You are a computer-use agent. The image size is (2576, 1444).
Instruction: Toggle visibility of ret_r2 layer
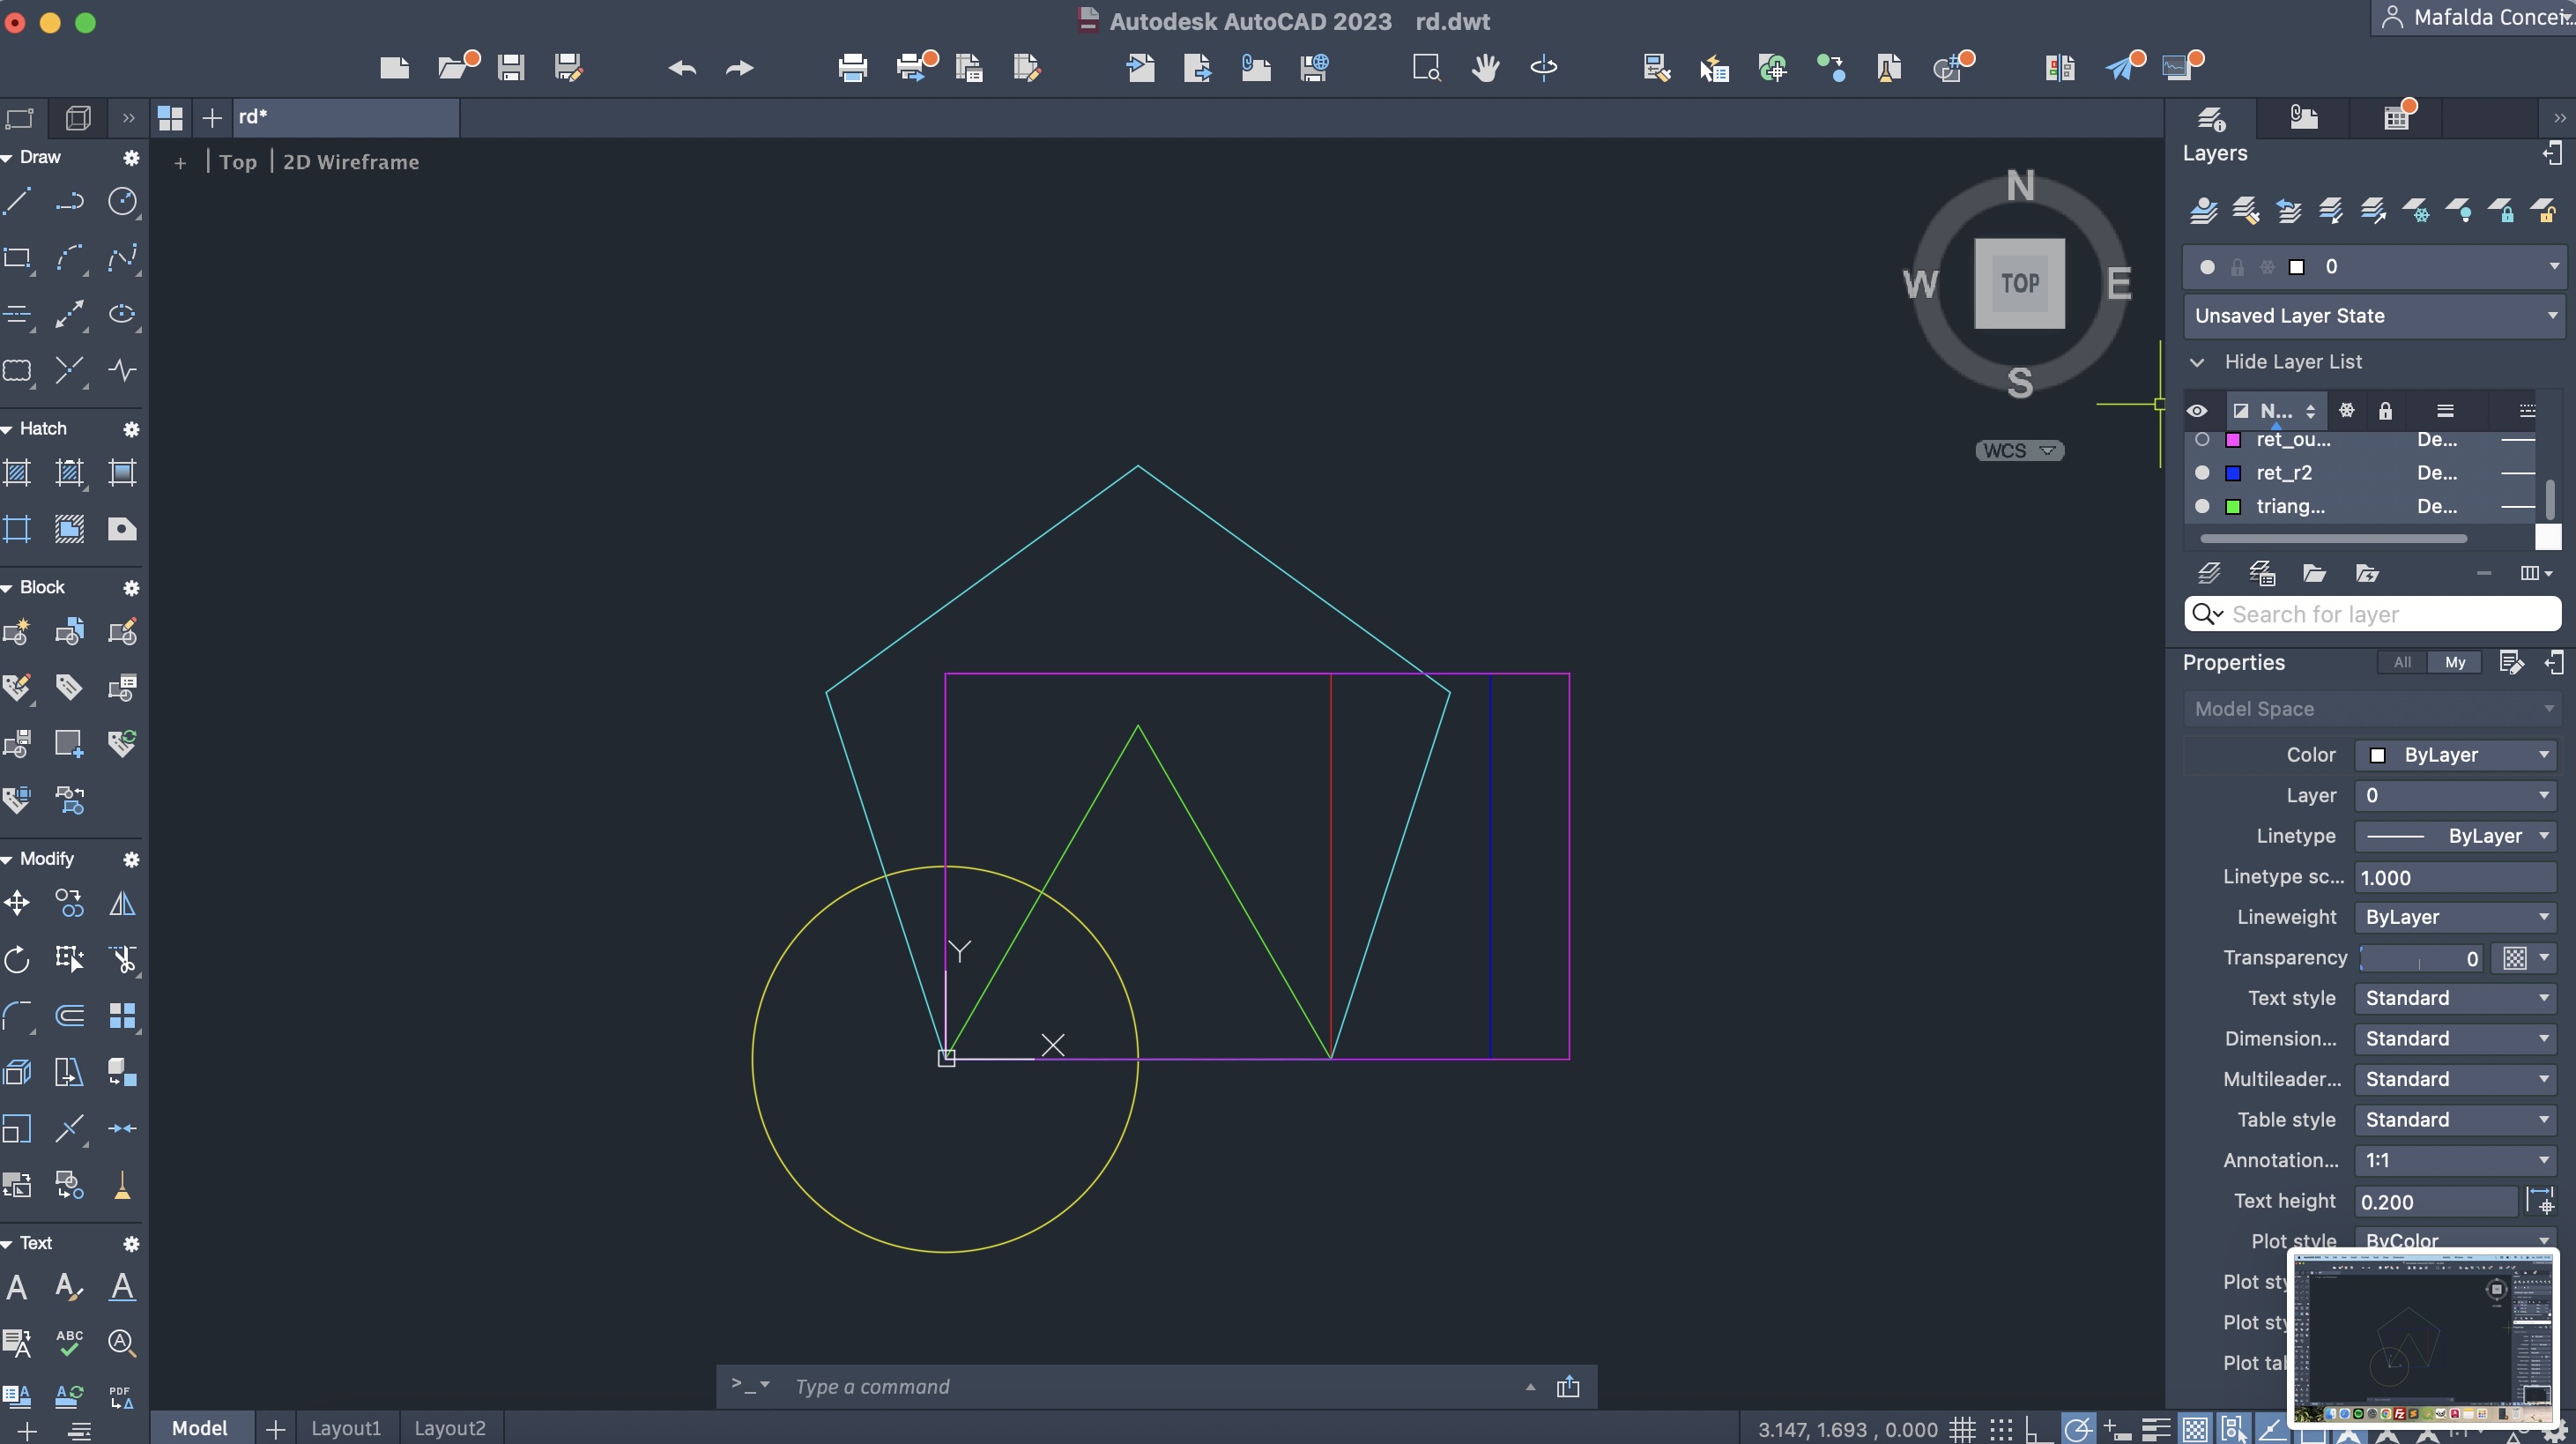pyautogui.click(x=2202, y=473)
